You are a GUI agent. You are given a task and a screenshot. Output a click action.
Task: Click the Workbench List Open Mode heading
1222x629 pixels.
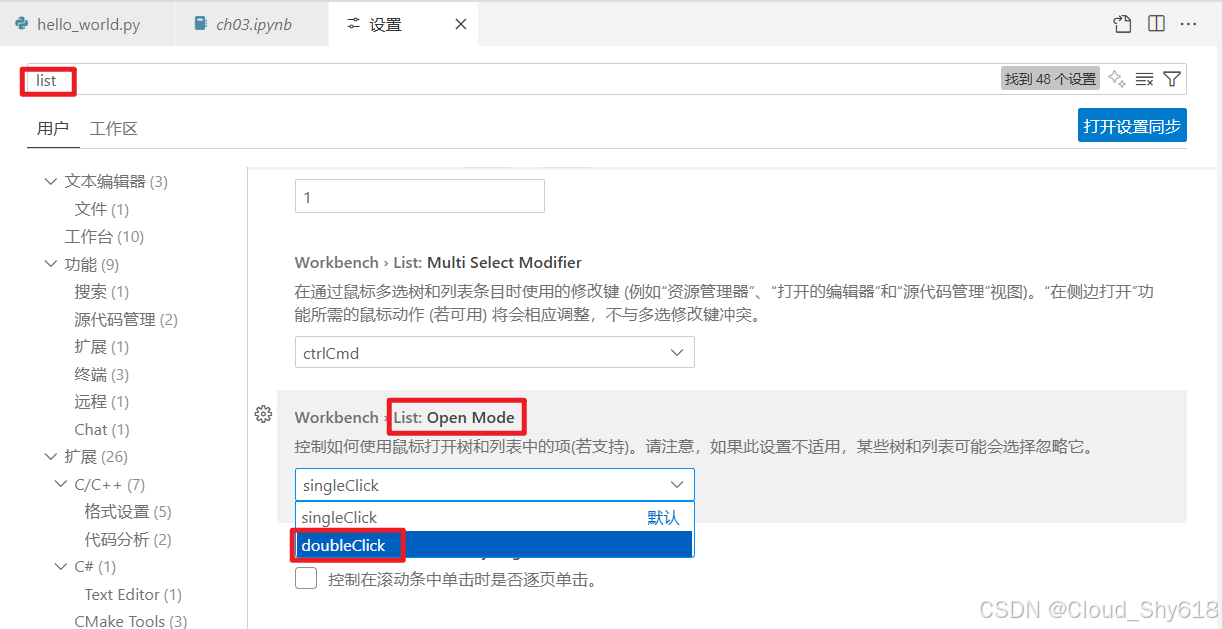(x=405, y=417)
